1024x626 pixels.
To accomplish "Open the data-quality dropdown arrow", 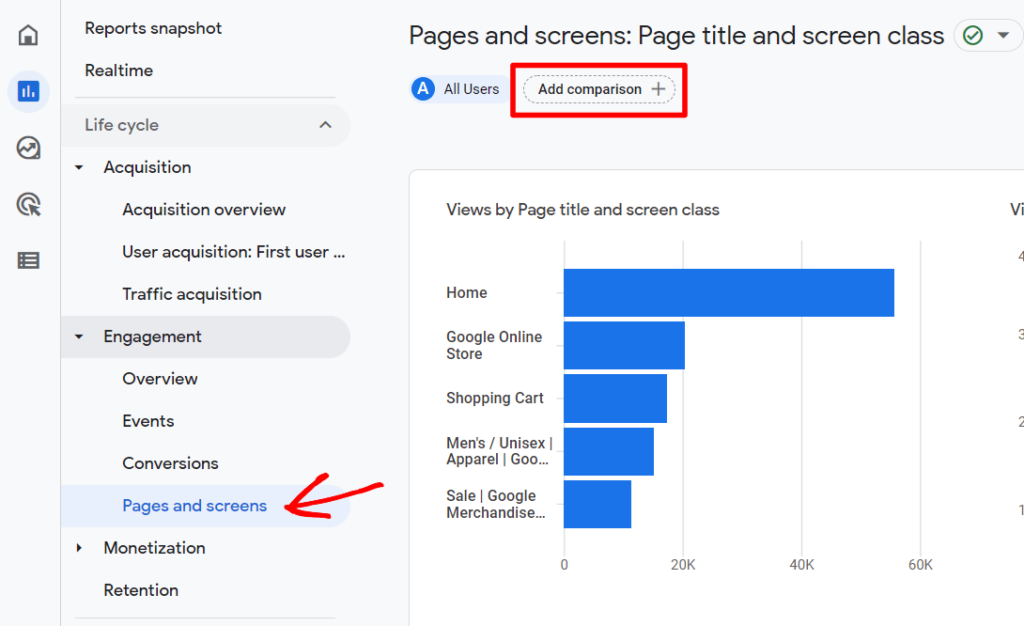I will coord(1003,35).
